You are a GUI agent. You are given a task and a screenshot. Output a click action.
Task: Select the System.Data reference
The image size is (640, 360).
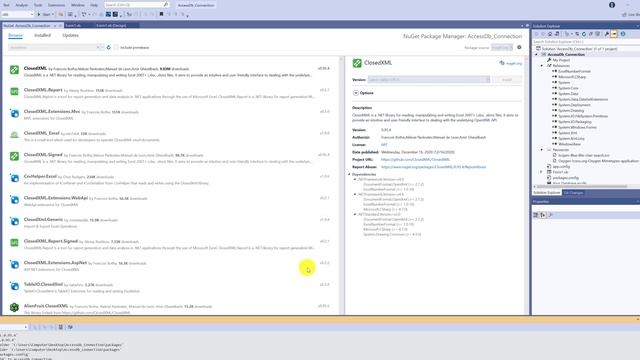coord(568,94)
